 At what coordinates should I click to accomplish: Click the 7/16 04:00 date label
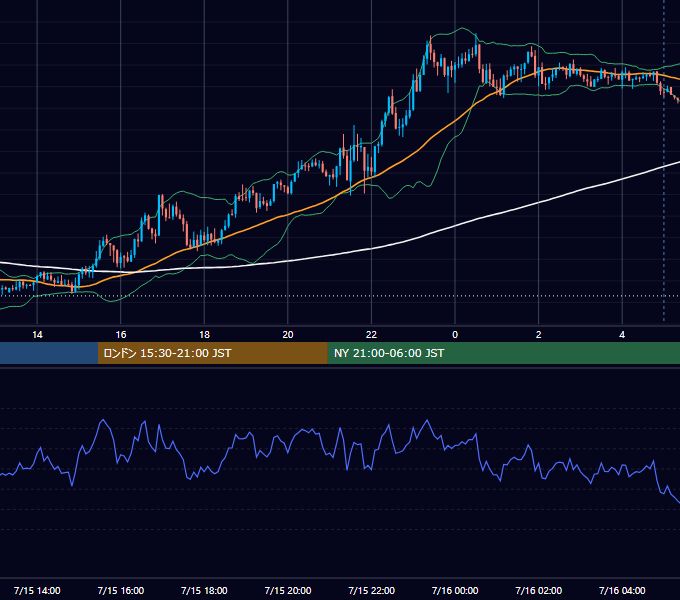tap(622, 590)
